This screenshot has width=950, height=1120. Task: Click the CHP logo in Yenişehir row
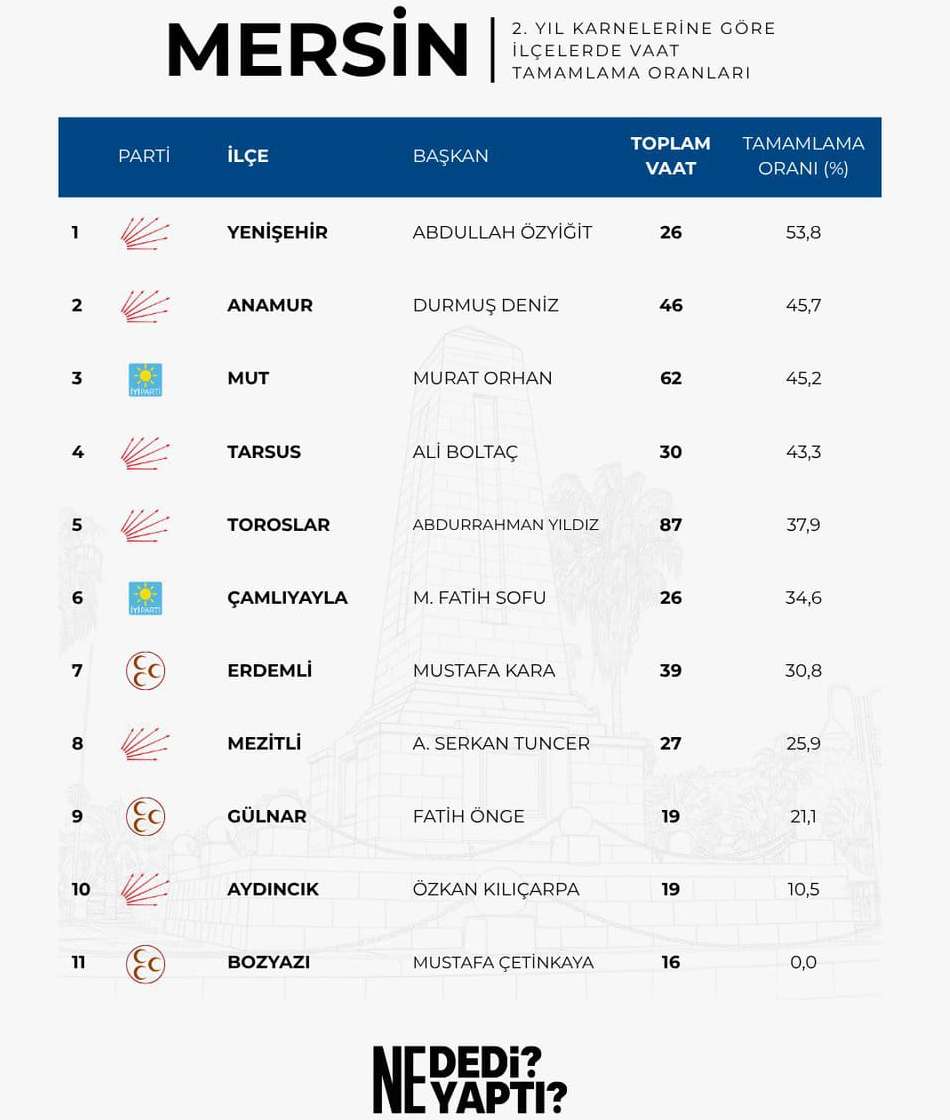click(x=145, y=233)
